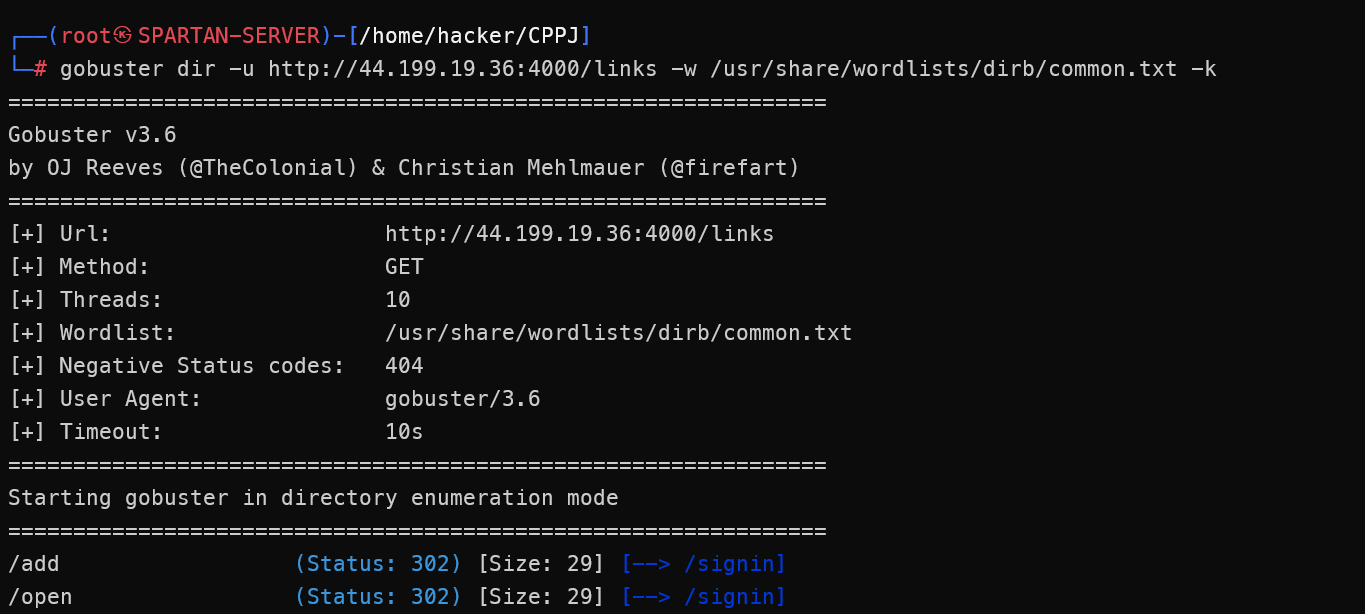Click the /home/hacker/CPPJ working directory path

click(x=469, y=36)
